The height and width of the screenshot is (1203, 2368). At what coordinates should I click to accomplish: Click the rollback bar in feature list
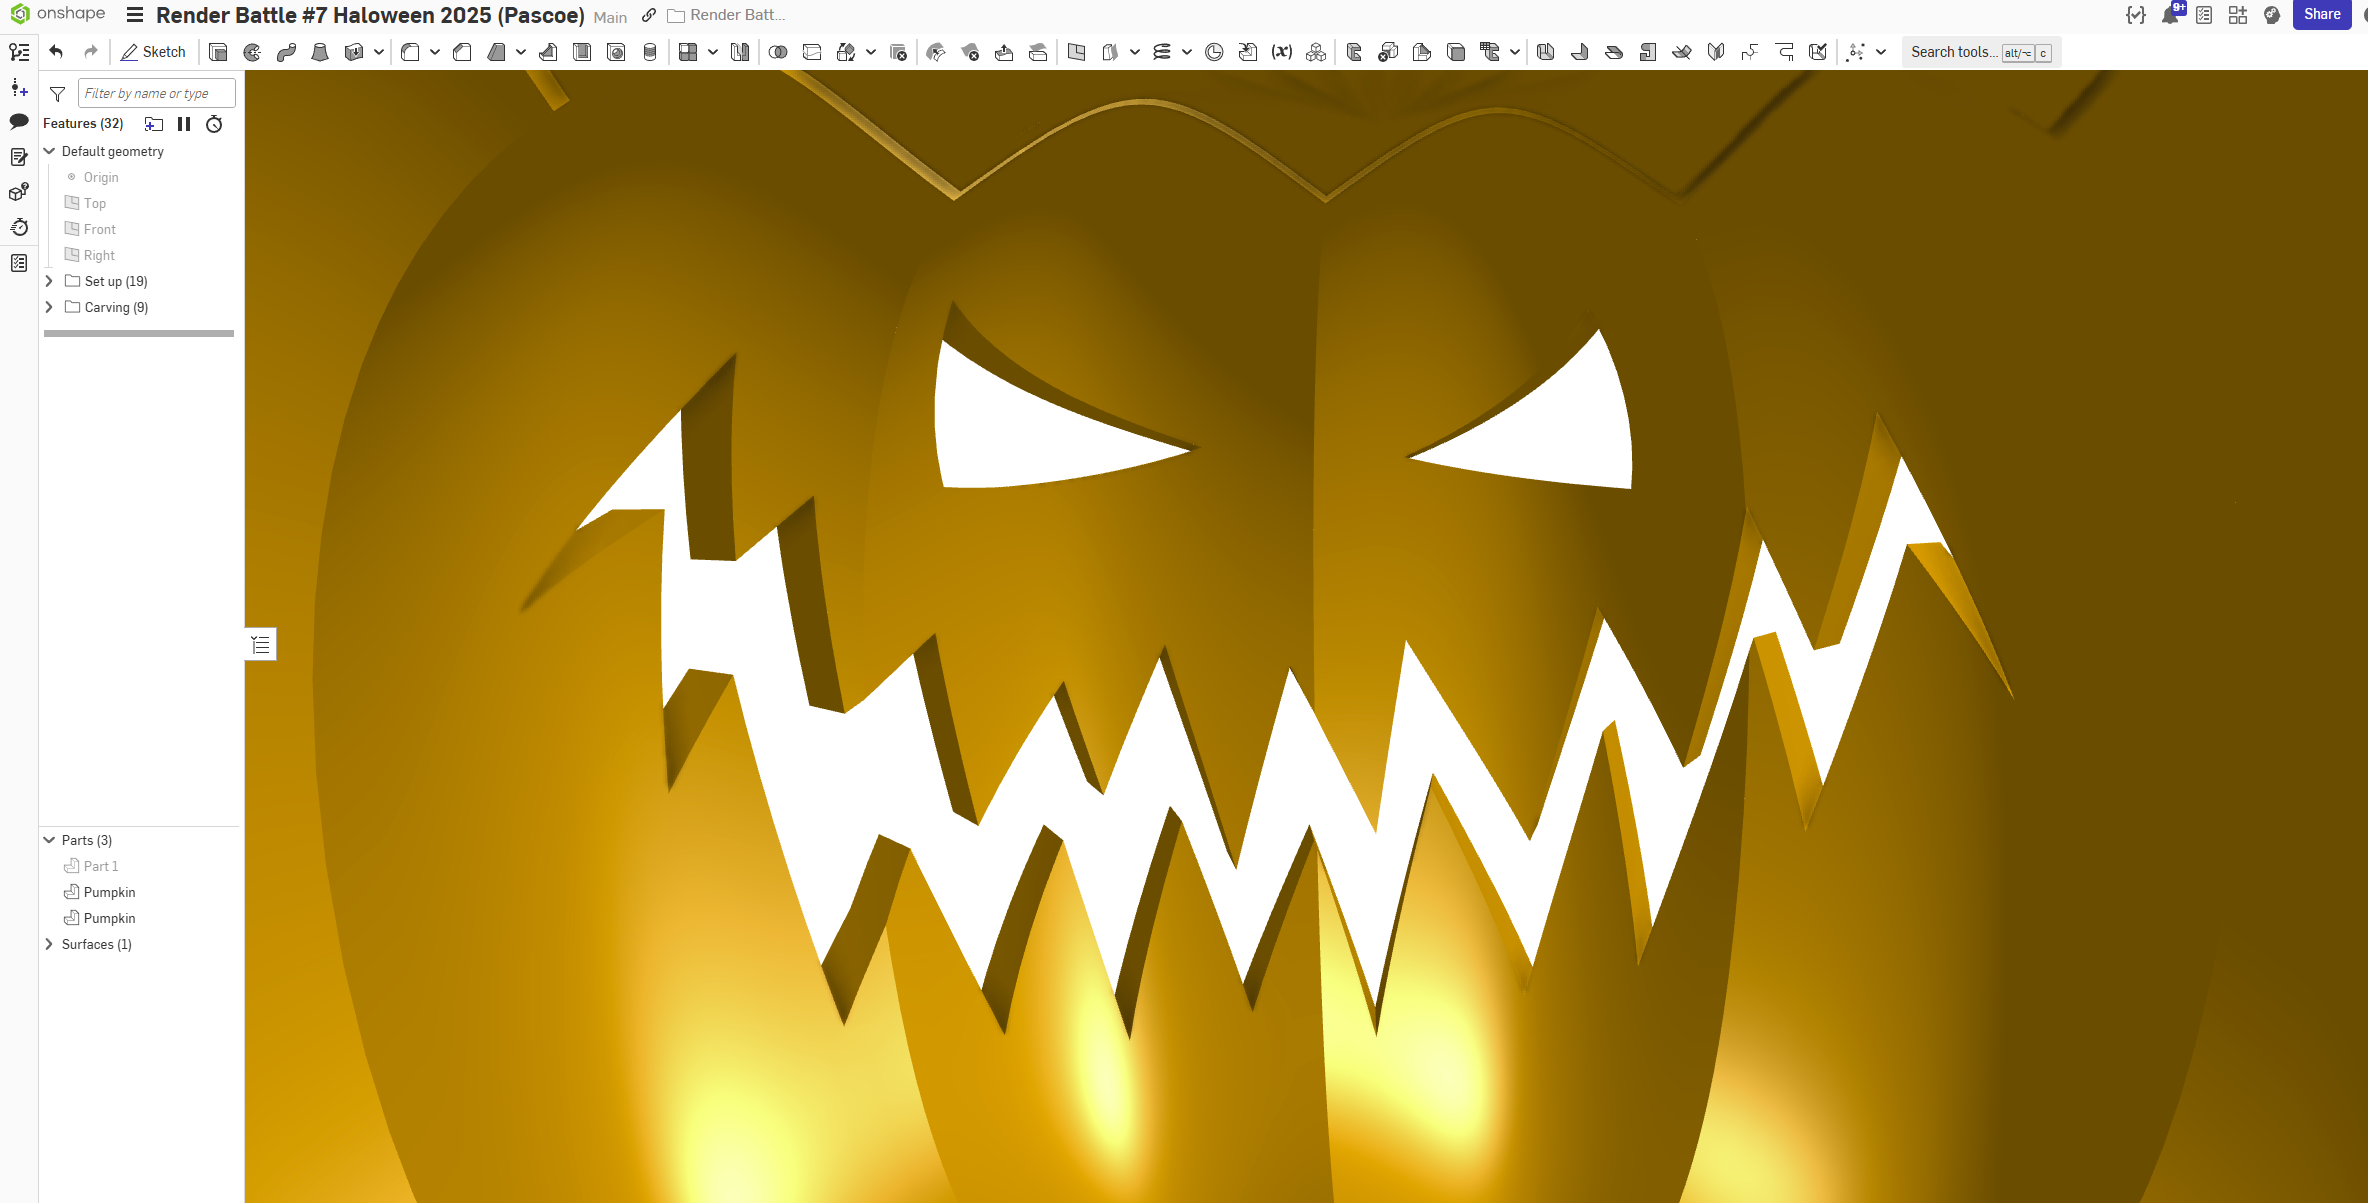(x=139, y=333)
